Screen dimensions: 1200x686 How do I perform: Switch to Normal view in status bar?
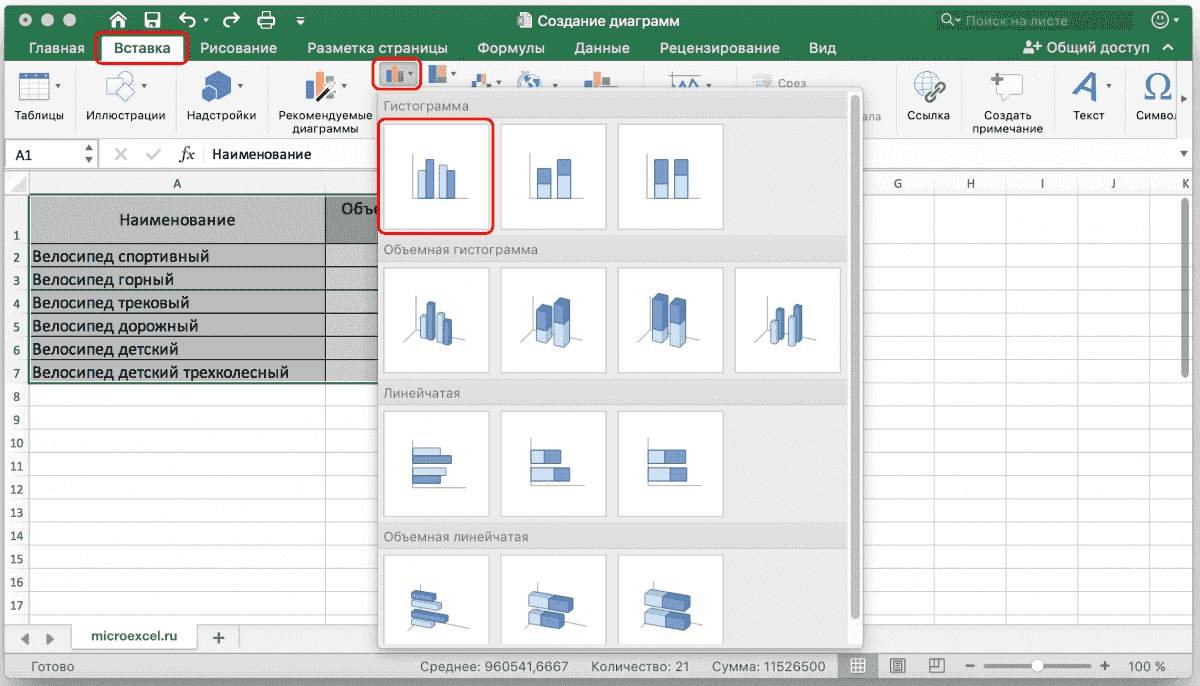(x=858, y=666)
